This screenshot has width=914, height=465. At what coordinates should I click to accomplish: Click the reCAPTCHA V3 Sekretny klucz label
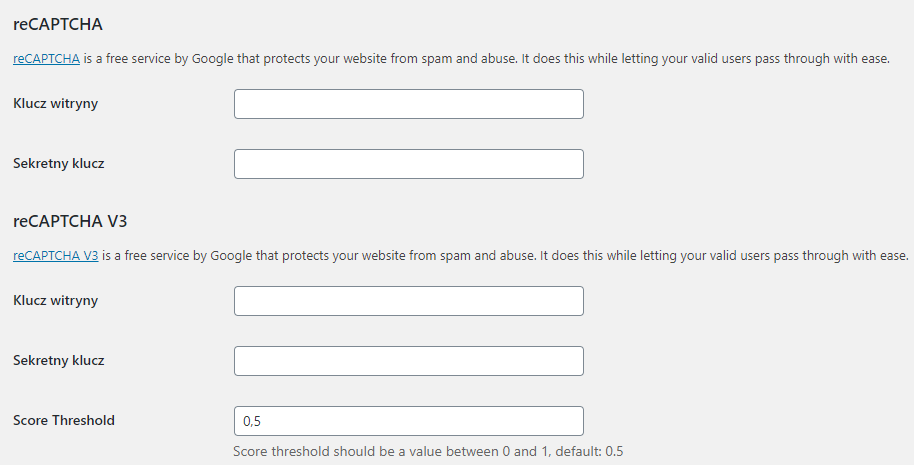pyautogui.click(x=59, y=360)
